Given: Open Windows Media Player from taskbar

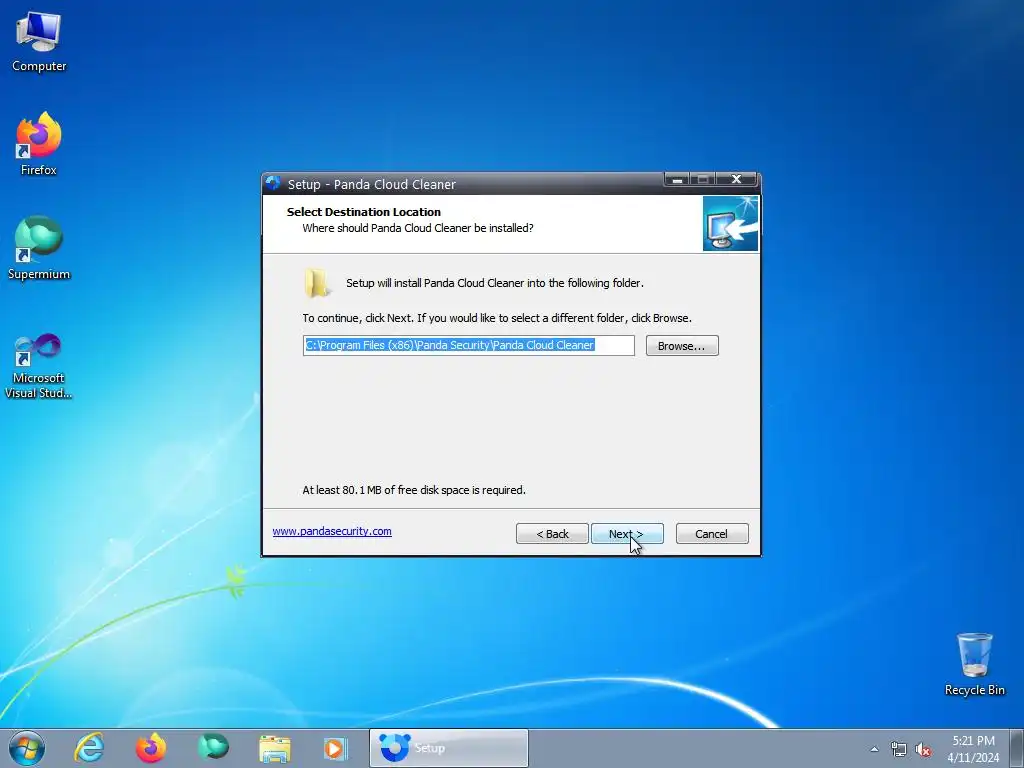Looking at the screenshot, I should pyautogui.click(x=336, y=748).
